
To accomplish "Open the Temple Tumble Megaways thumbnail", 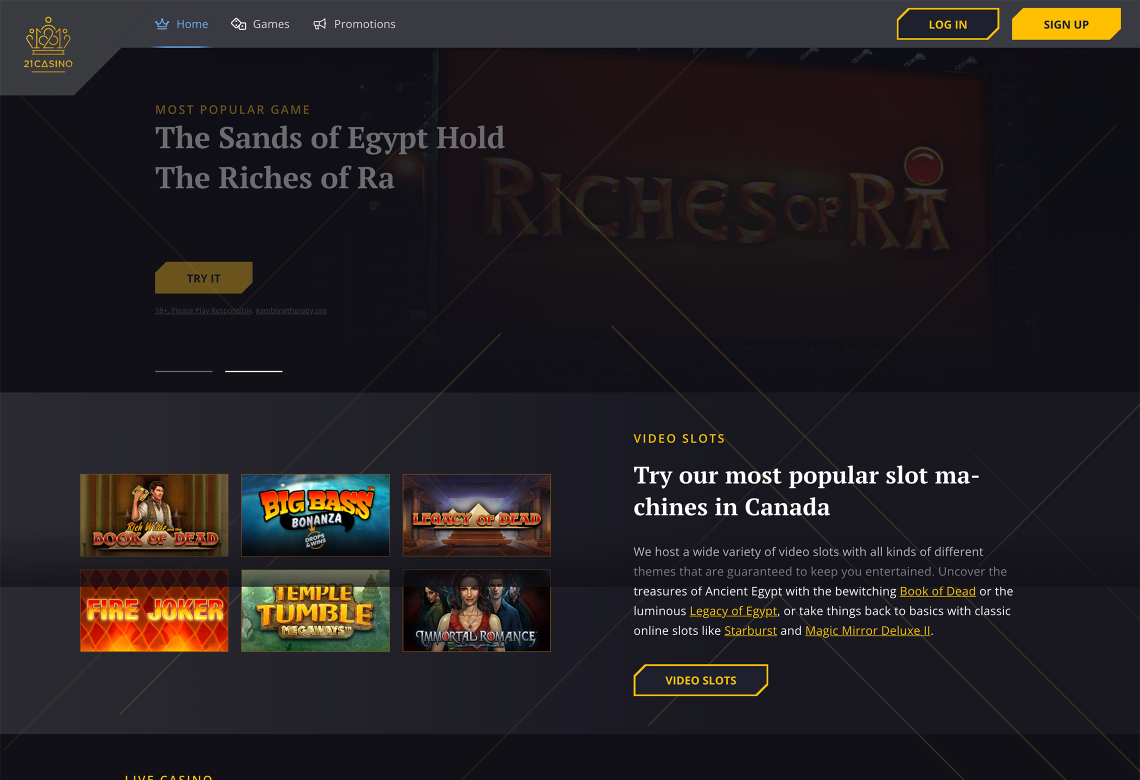I will pyautogui.click(x=316, y=611).
